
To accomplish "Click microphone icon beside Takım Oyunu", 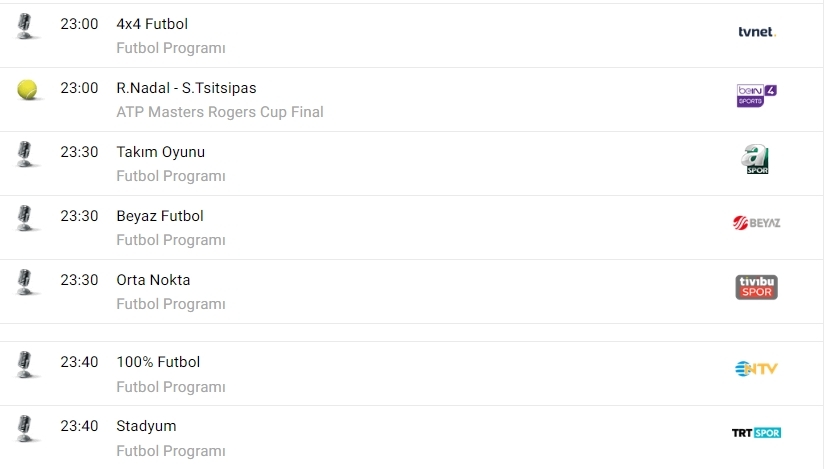I will pos(27,154).
